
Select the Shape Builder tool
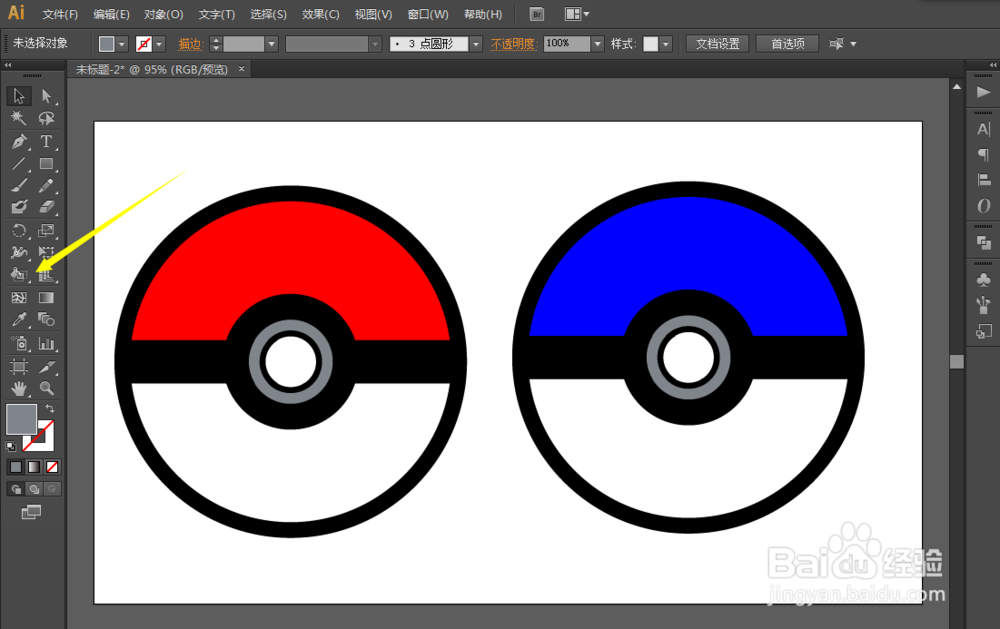tap(18, 275)
